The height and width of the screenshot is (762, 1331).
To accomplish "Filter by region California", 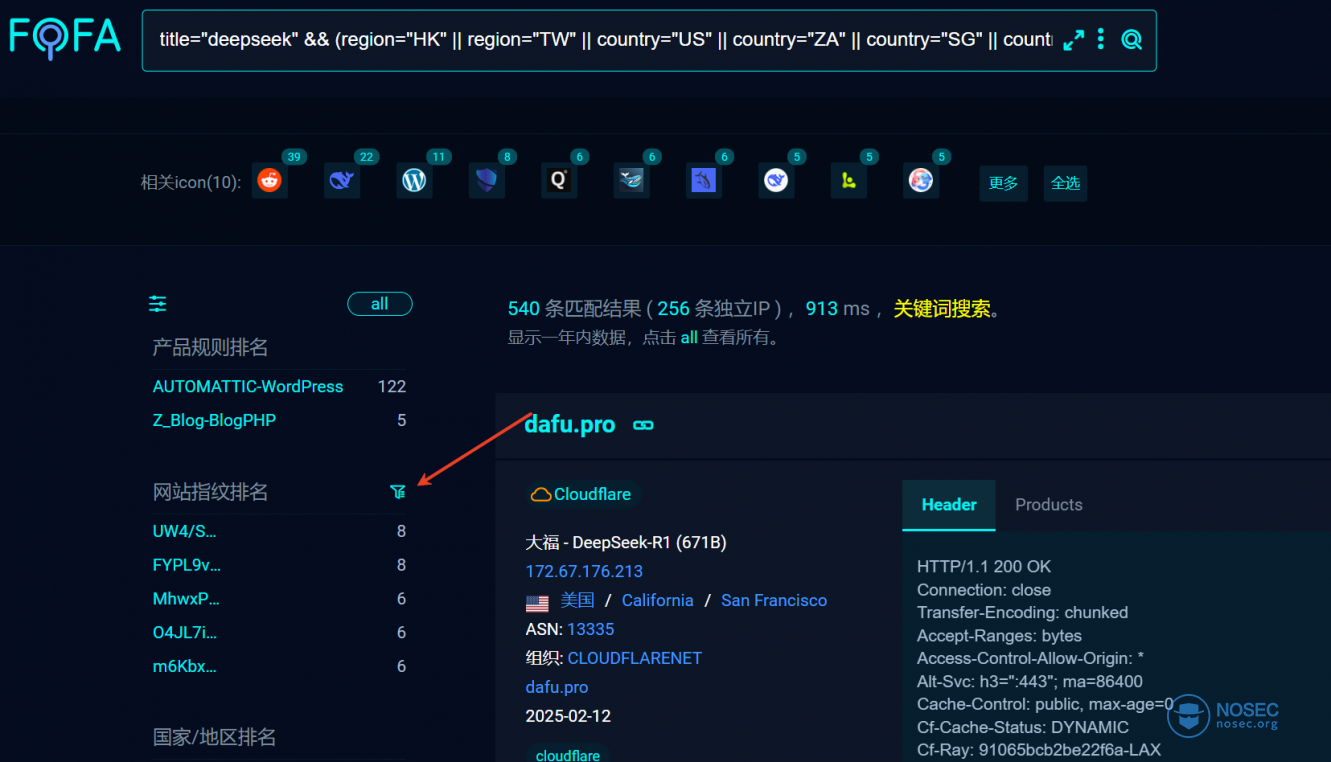I will click(x=657, y=600).
